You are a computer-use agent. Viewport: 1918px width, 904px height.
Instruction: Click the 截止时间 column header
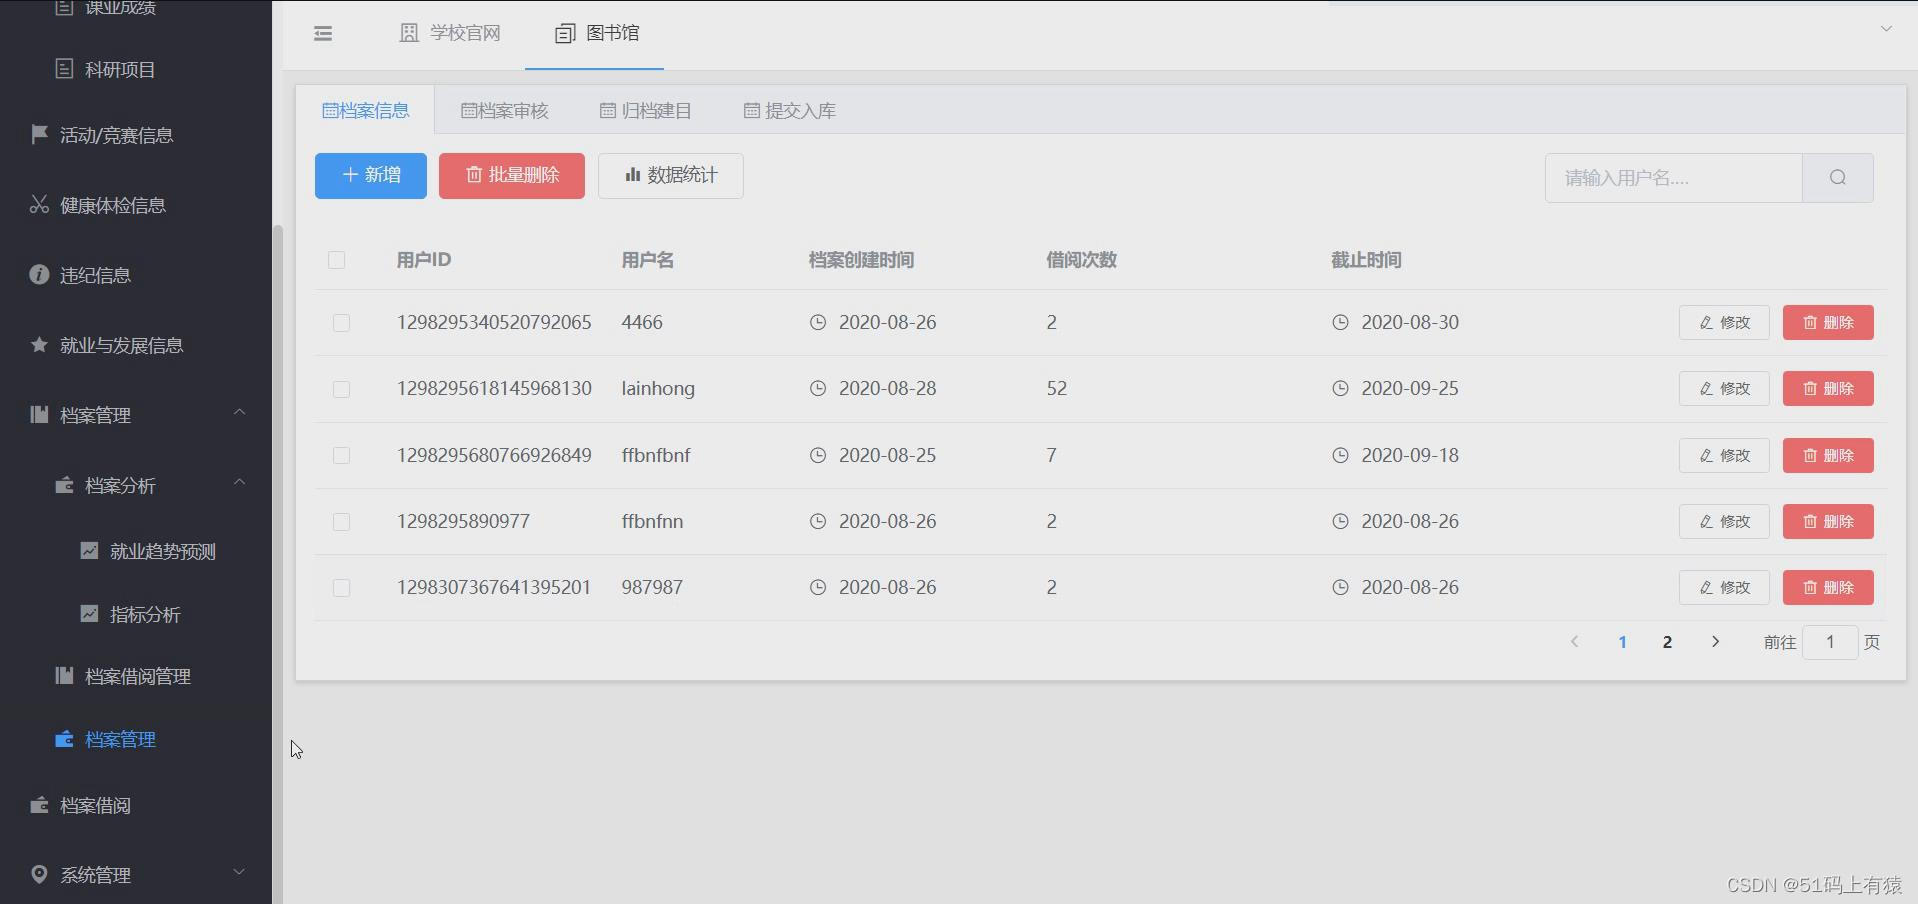(x=1366, y=260)
